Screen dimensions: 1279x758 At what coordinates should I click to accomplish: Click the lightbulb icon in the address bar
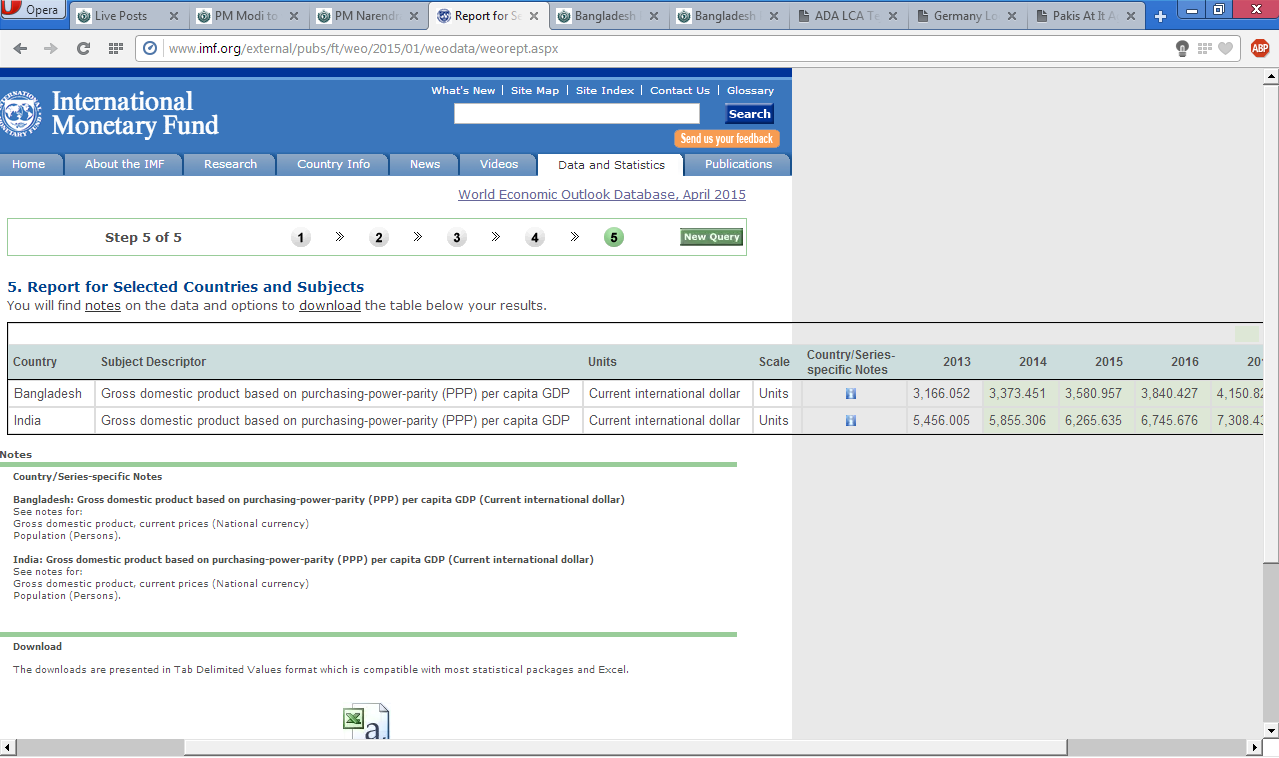tap(1182, 49)
